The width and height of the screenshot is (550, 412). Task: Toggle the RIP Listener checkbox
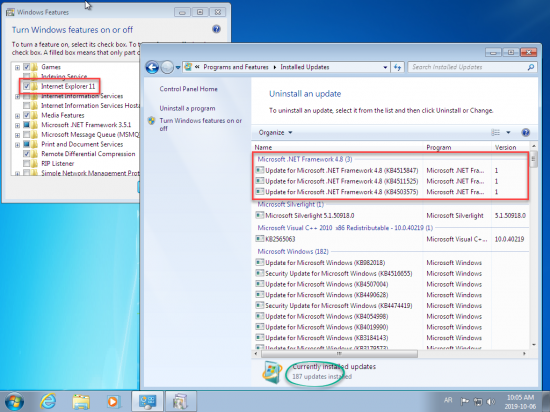coord(27,163)
